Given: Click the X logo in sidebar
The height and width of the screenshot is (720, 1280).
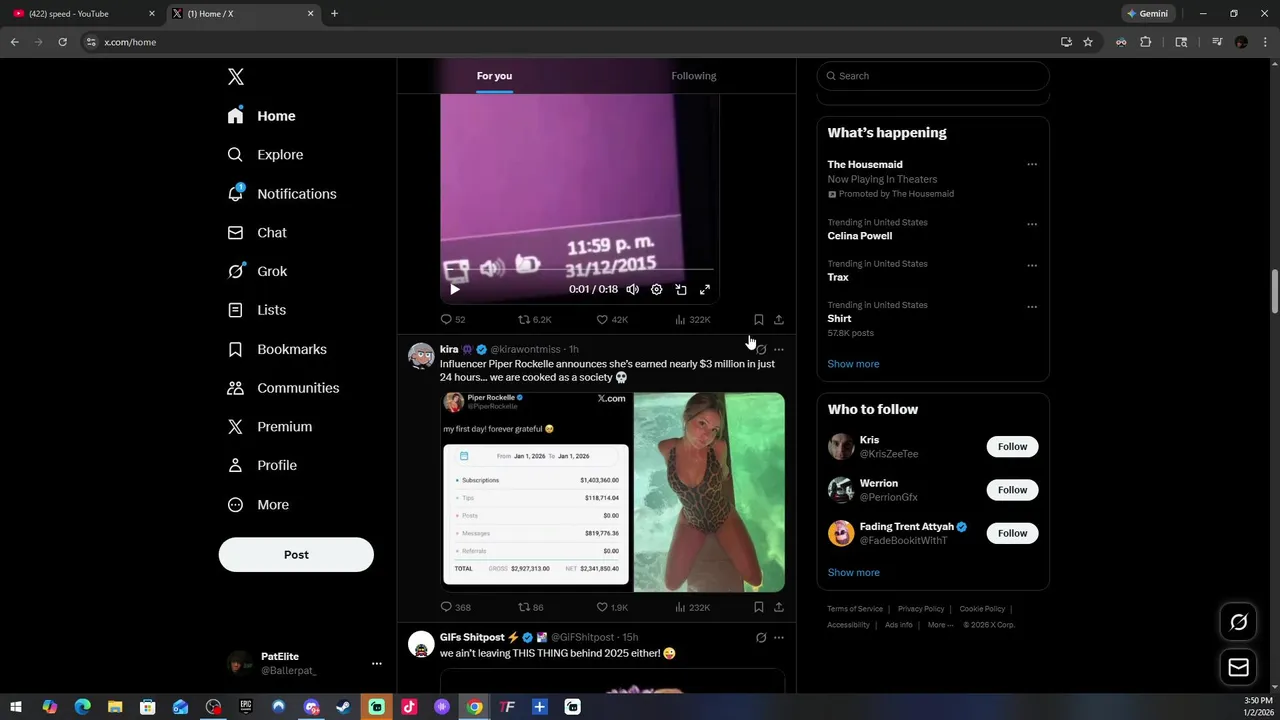Looking at the screenshot, I should click(236, 77).
